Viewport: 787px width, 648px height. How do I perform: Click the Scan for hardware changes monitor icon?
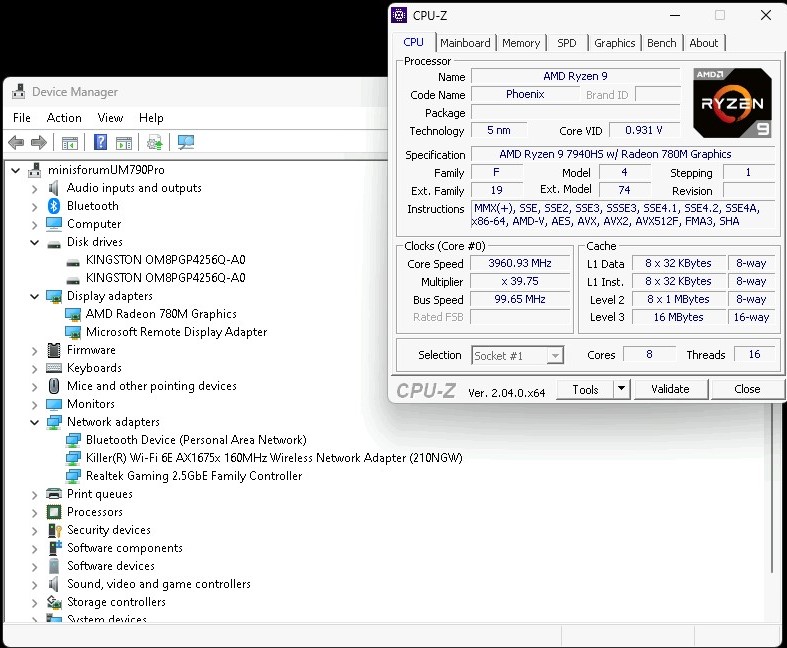coord(185,143)
